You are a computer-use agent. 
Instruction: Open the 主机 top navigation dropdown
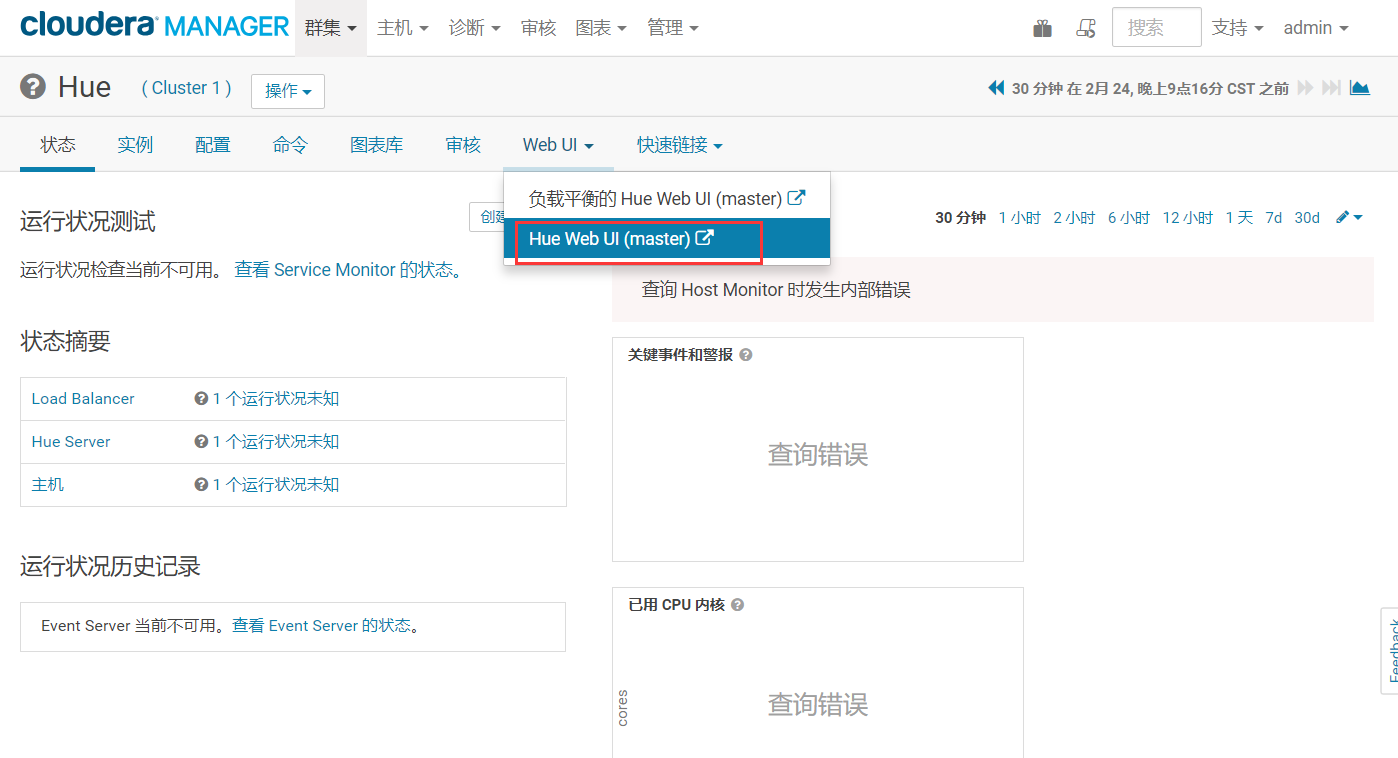403,28
